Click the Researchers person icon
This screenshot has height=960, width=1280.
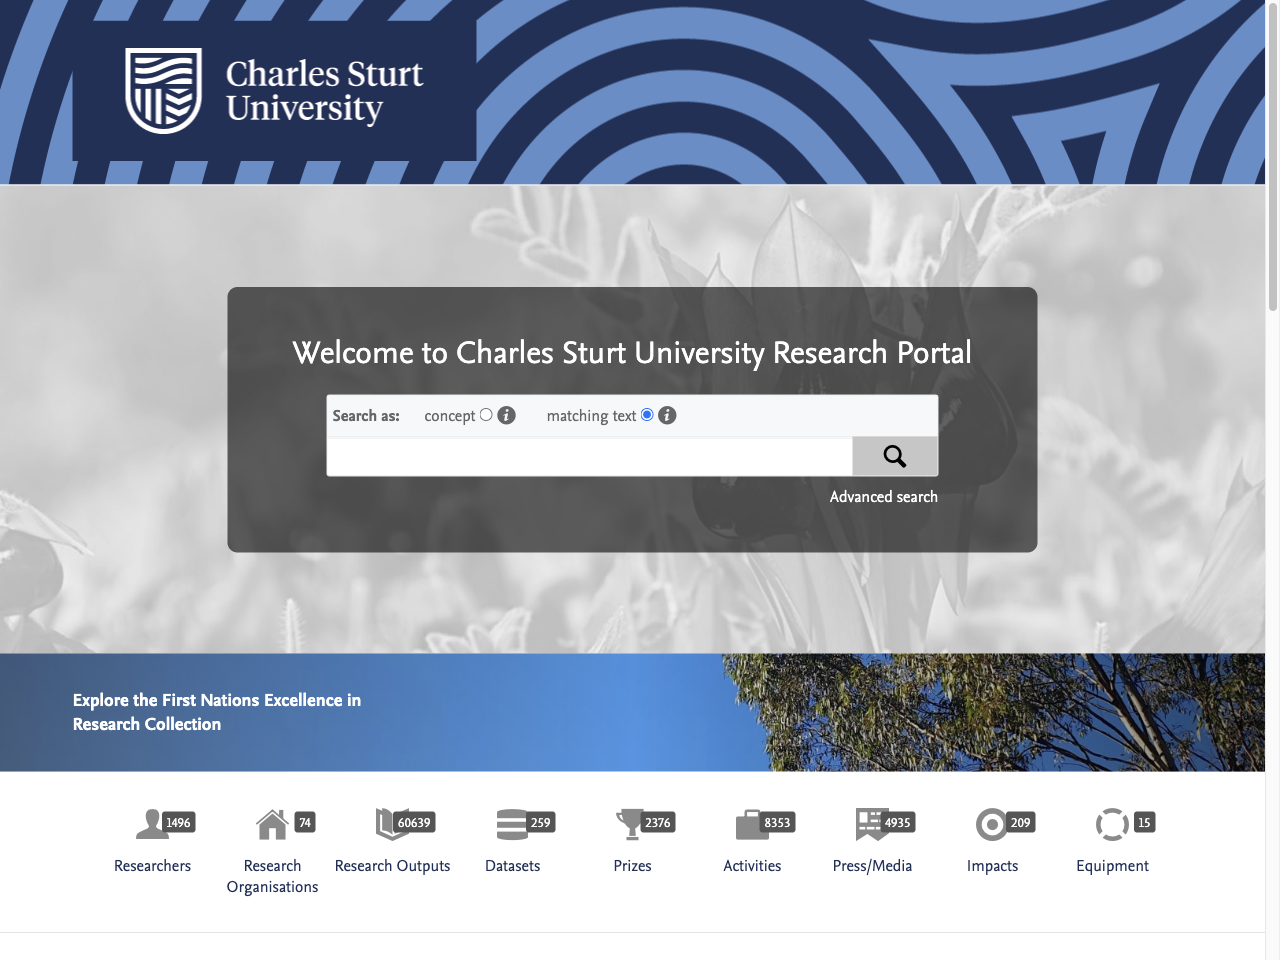click(152, 824)
